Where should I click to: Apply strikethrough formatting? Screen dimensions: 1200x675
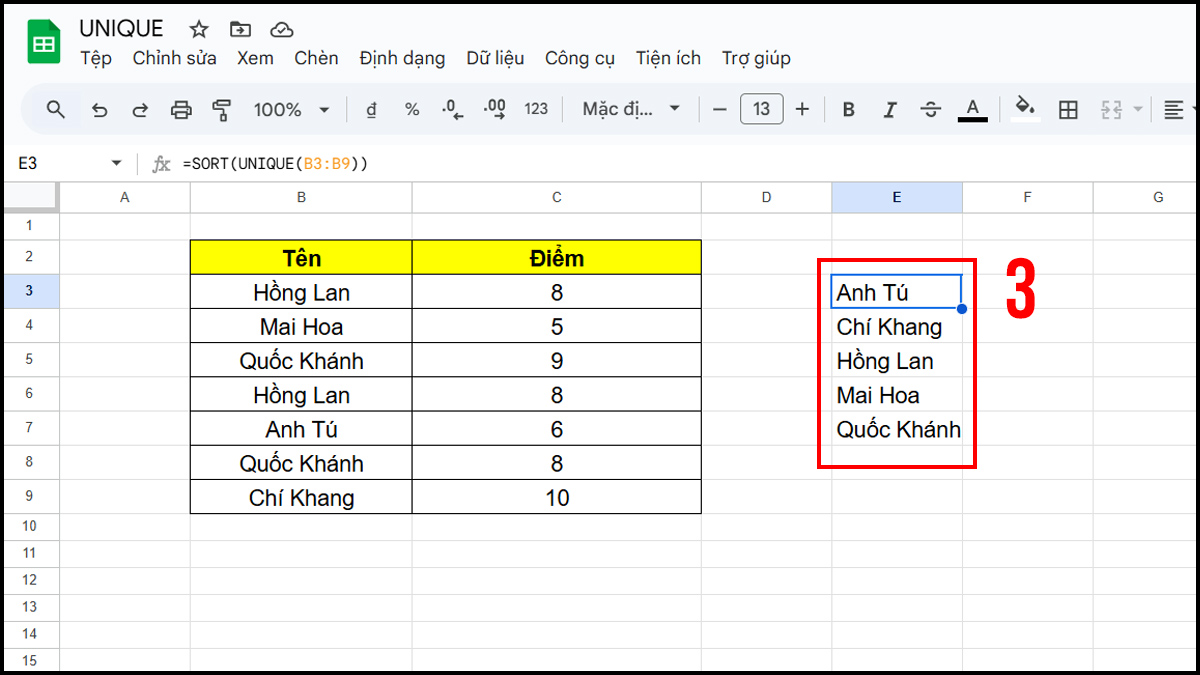tap(930, 110)
